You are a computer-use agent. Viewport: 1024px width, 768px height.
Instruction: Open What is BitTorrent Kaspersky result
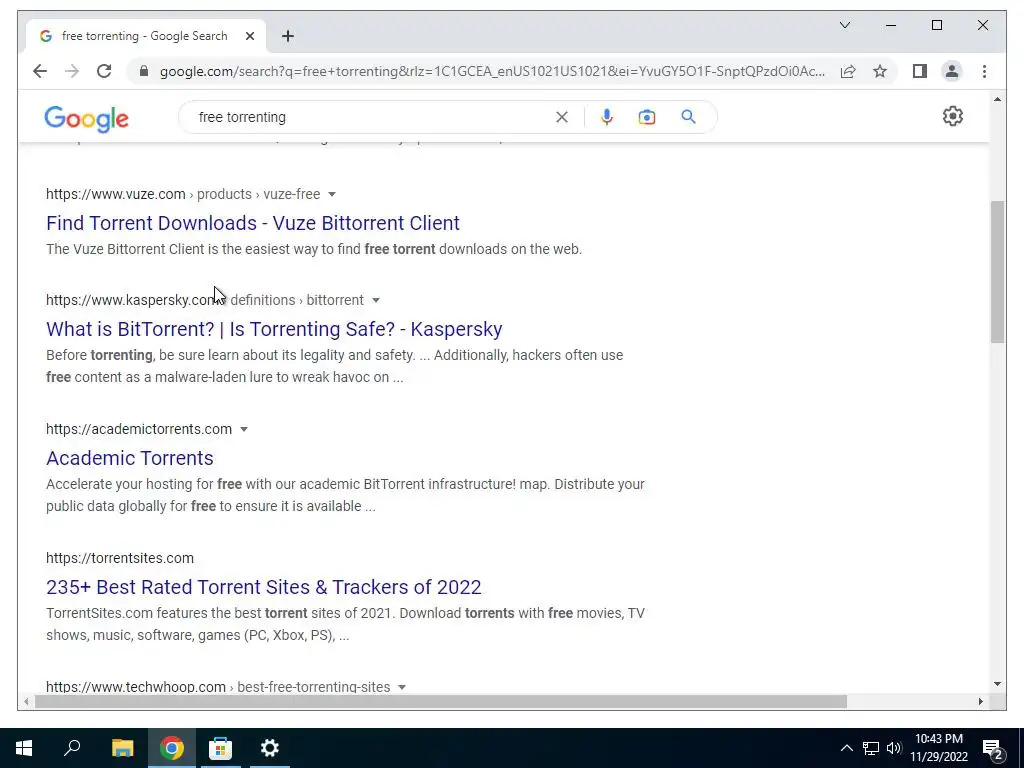(274, 329)
